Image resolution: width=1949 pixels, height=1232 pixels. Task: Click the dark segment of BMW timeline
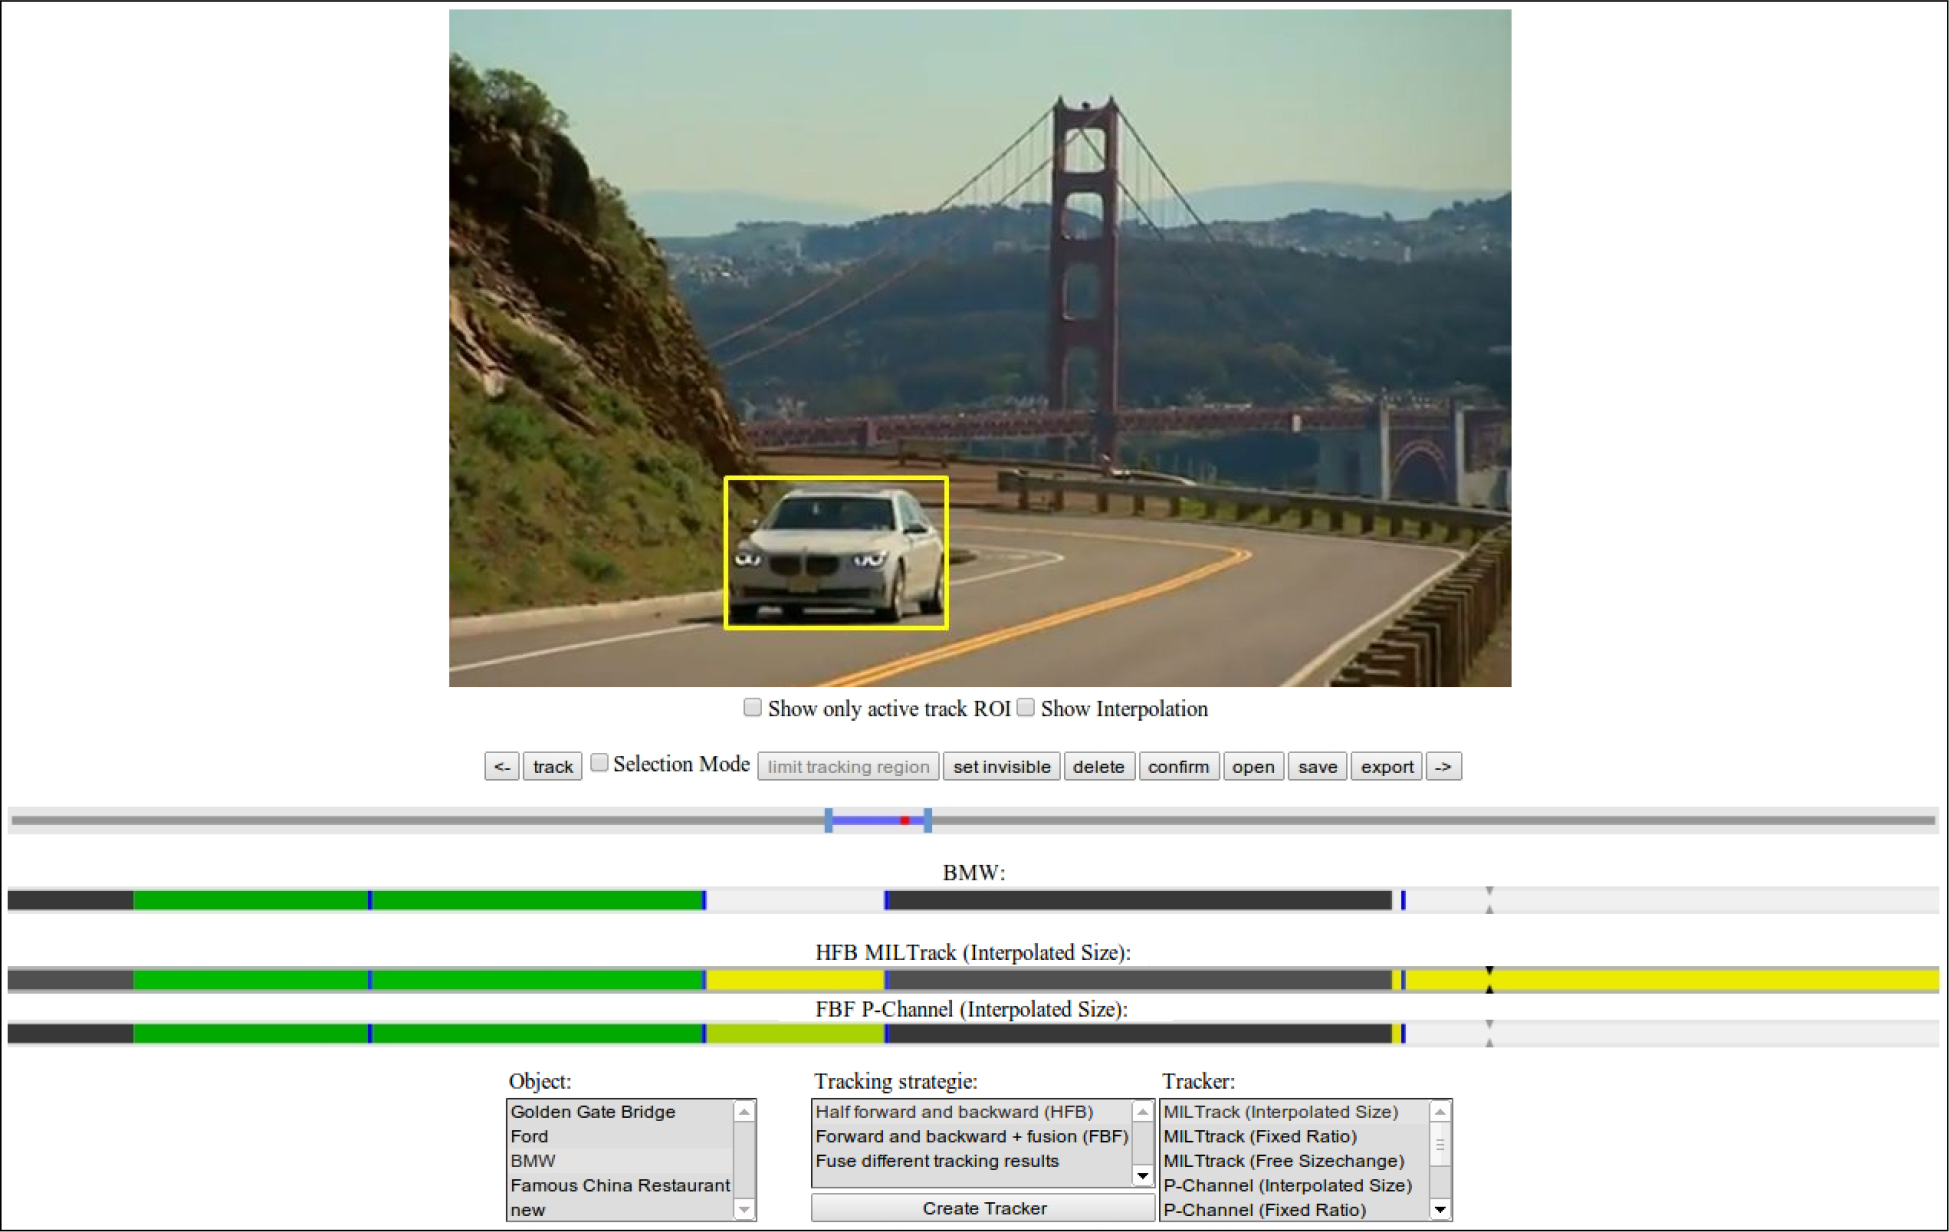[x=1138, y=900]
